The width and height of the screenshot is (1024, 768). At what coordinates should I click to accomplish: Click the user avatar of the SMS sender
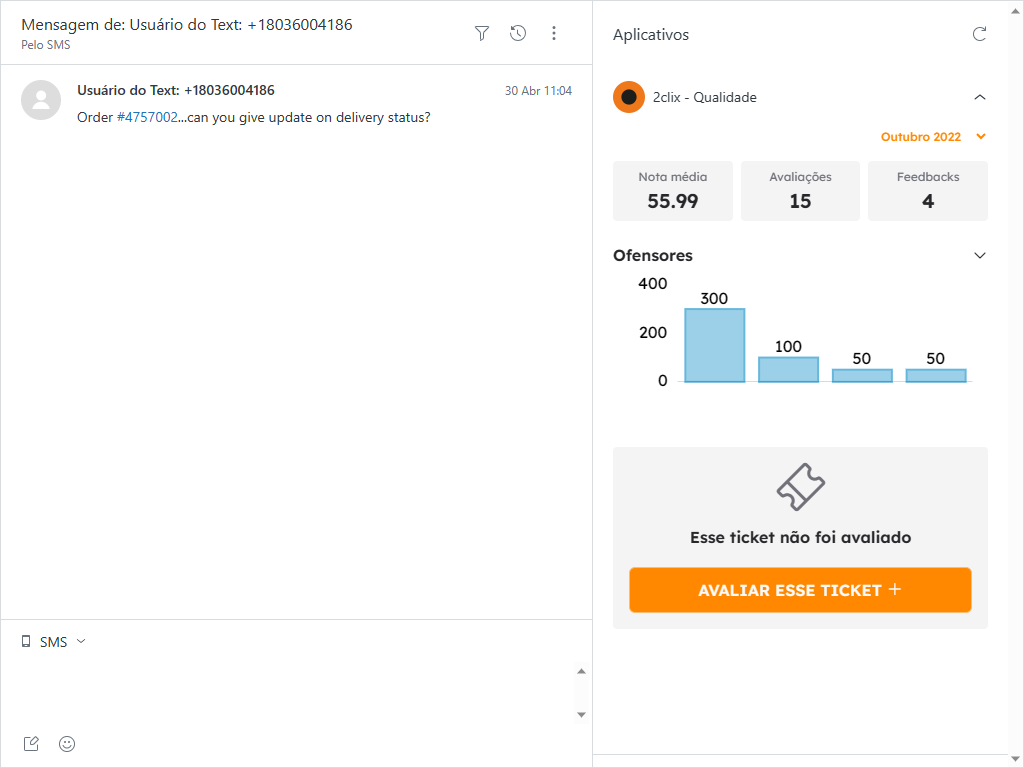(x=41, y=99)
